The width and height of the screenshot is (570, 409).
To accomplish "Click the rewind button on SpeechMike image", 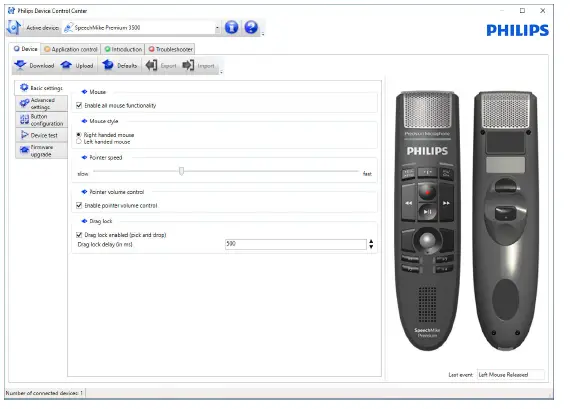I will click(408, 203).
